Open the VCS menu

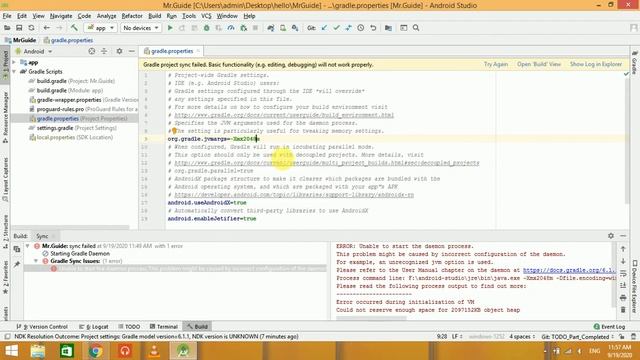pos(206,16)
